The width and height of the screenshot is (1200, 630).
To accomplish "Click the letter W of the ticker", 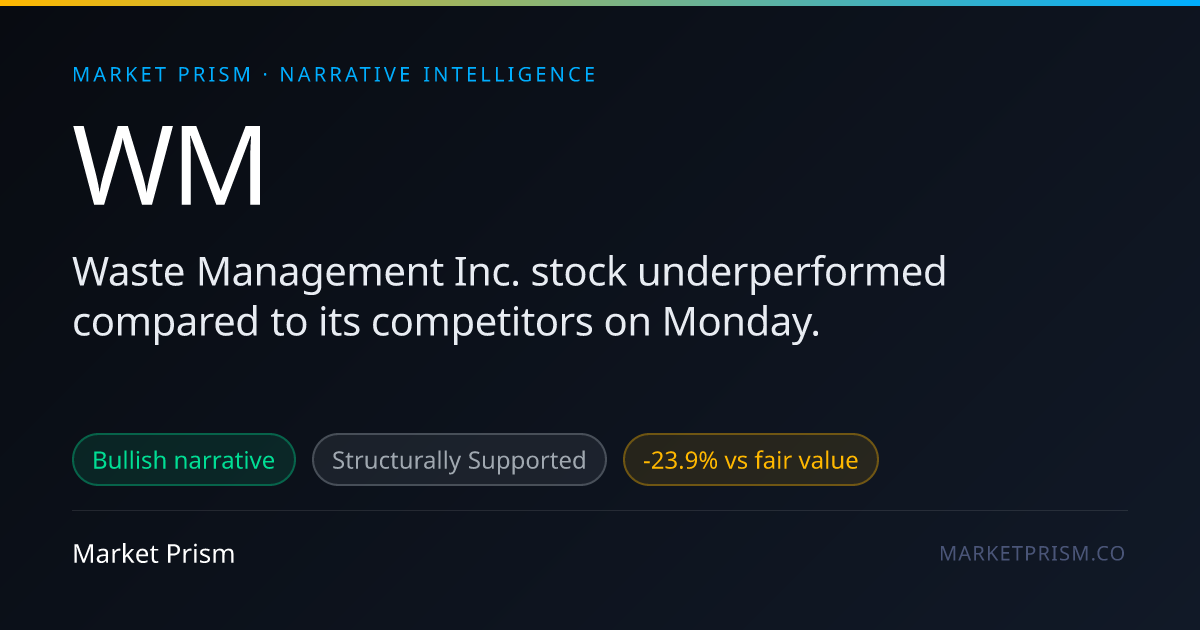I will tap(125, 166).
